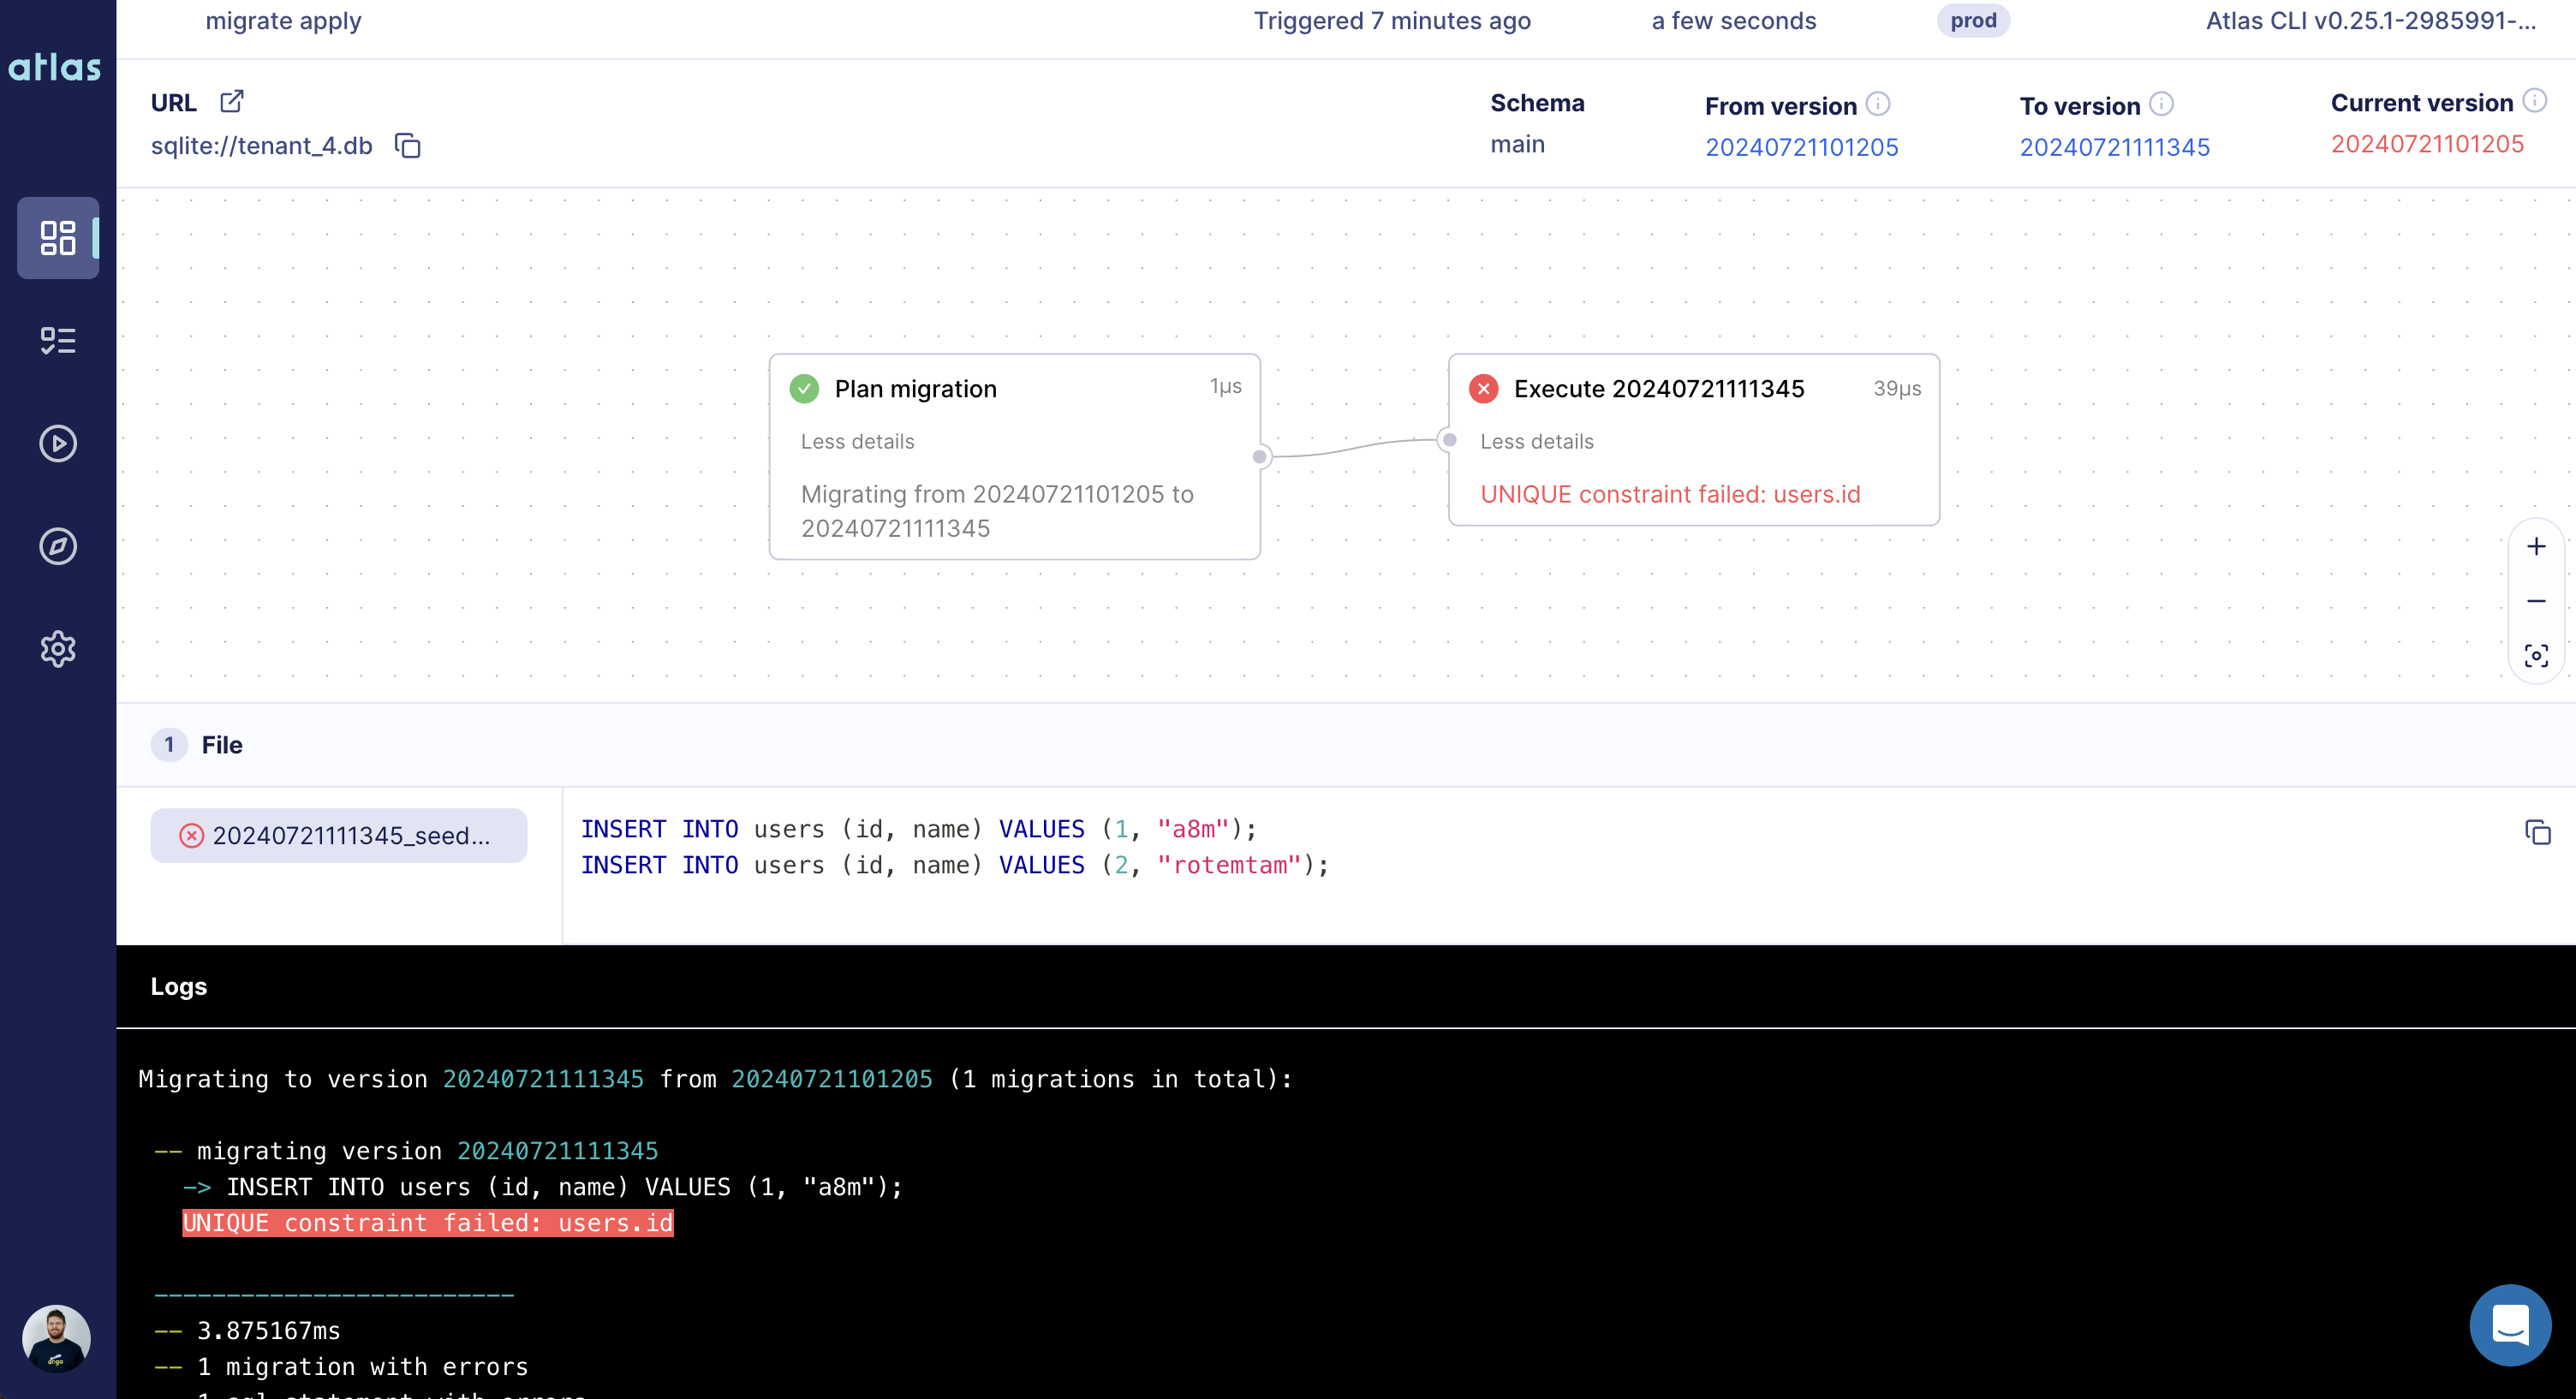Image resolution: width=2576 pixels, height=1399 pixels.
Task: Select the 20240721111345_seed file tab
Action: [x=338, y=835]
